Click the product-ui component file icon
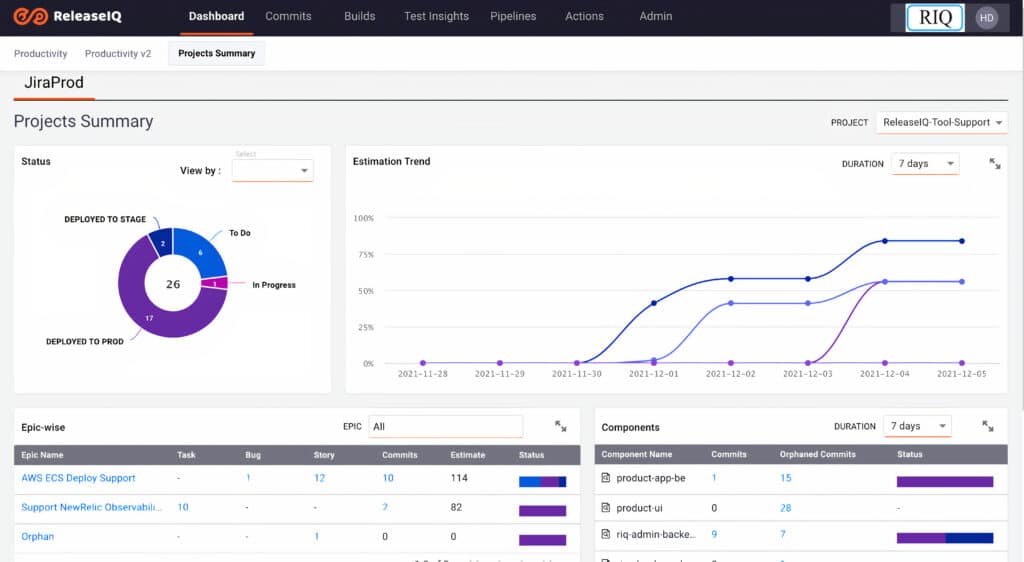Viewport: 1024px width, 562px height. (x=605, y=507)
